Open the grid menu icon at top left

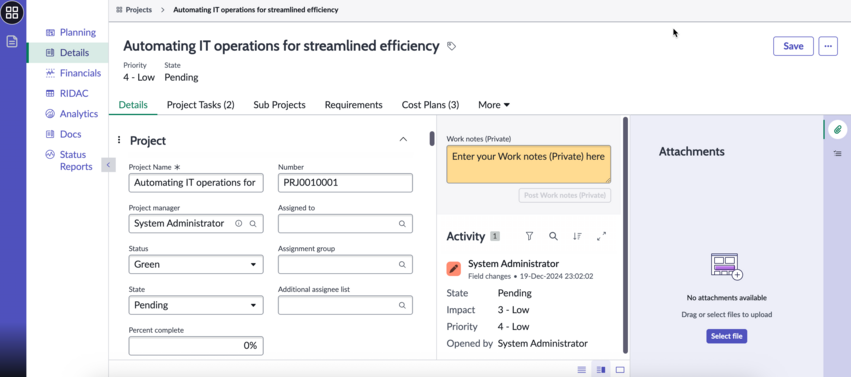coord(12,12)
